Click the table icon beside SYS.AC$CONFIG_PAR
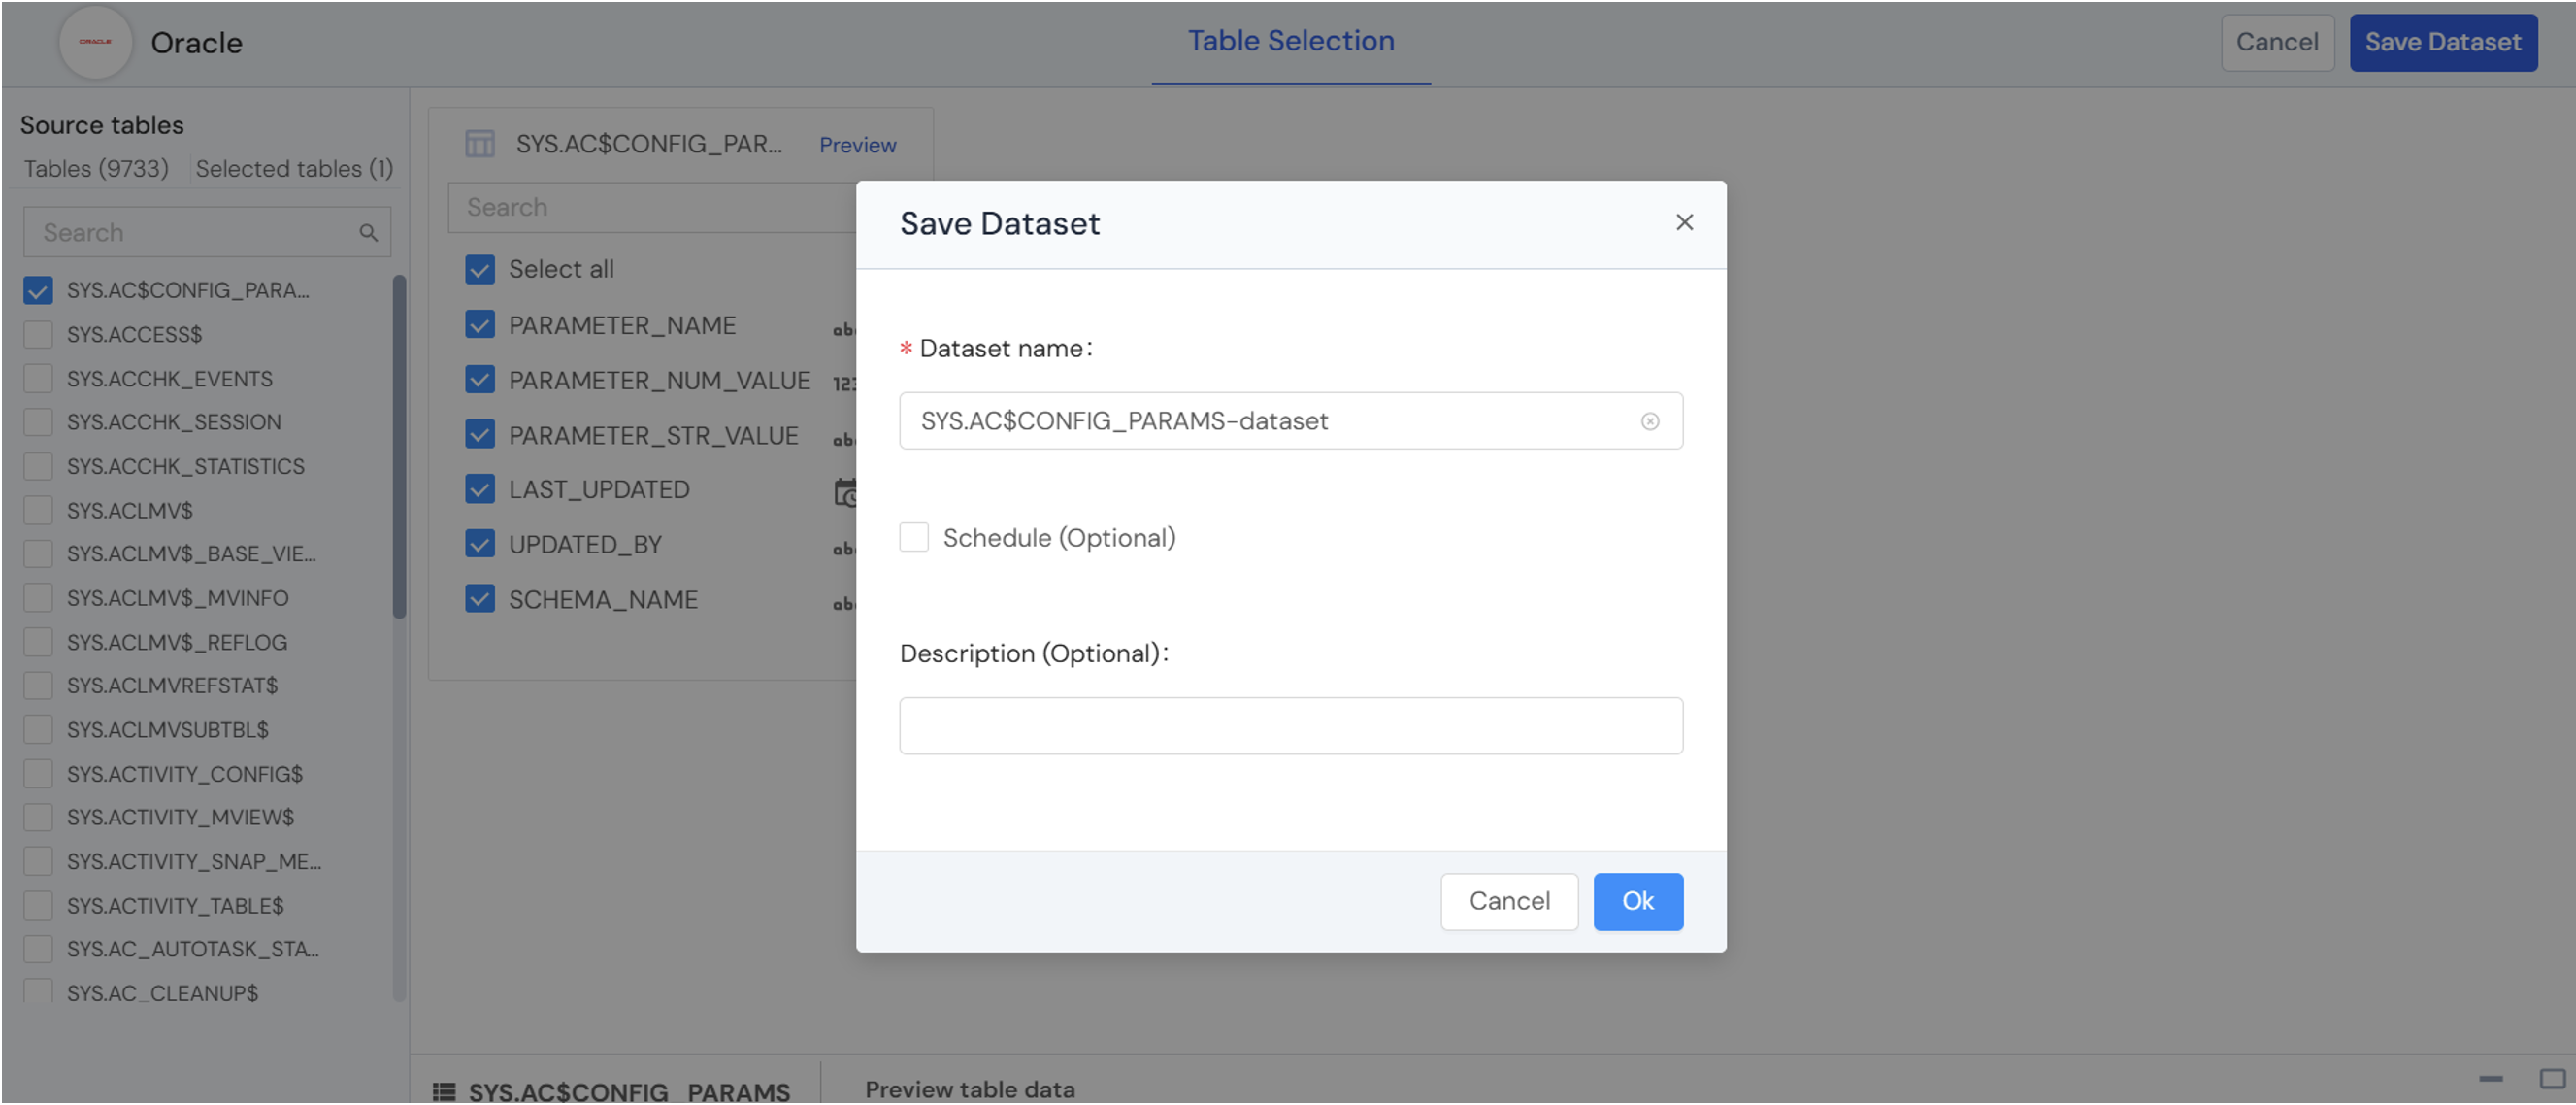This screenshot has height=1105, width=2576. 480,144
